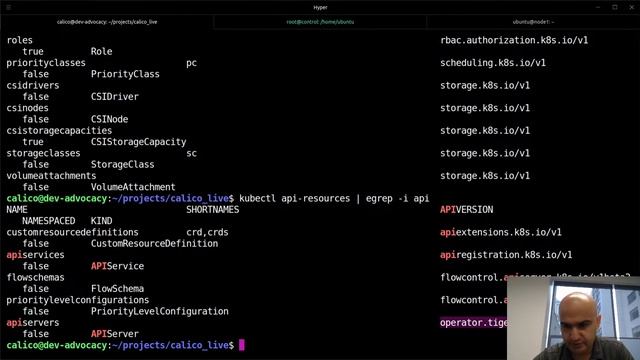Open the Hyper hamburger menu icon
The height and width of the screenshot is (360, 640).
8,7
